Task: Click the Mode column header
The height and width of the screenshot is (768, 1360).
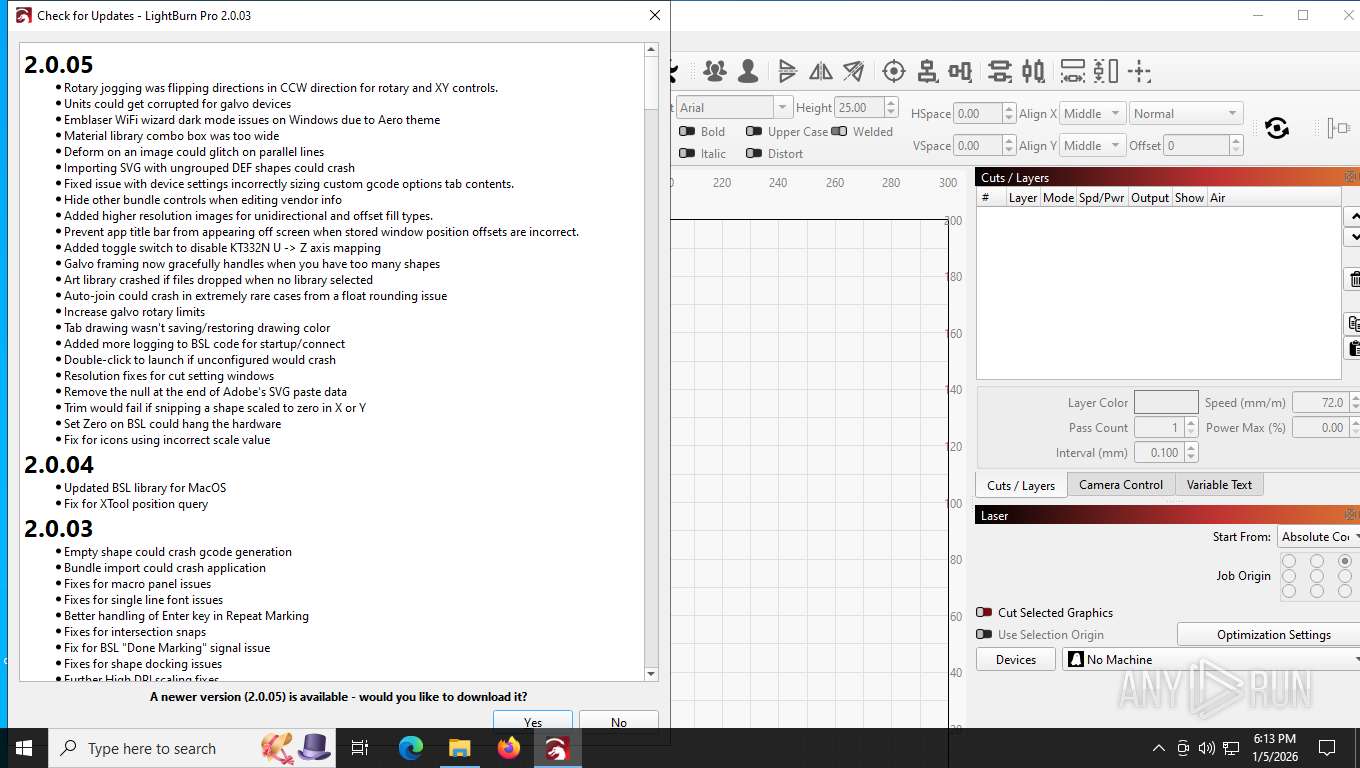Action: (1058, 198)
